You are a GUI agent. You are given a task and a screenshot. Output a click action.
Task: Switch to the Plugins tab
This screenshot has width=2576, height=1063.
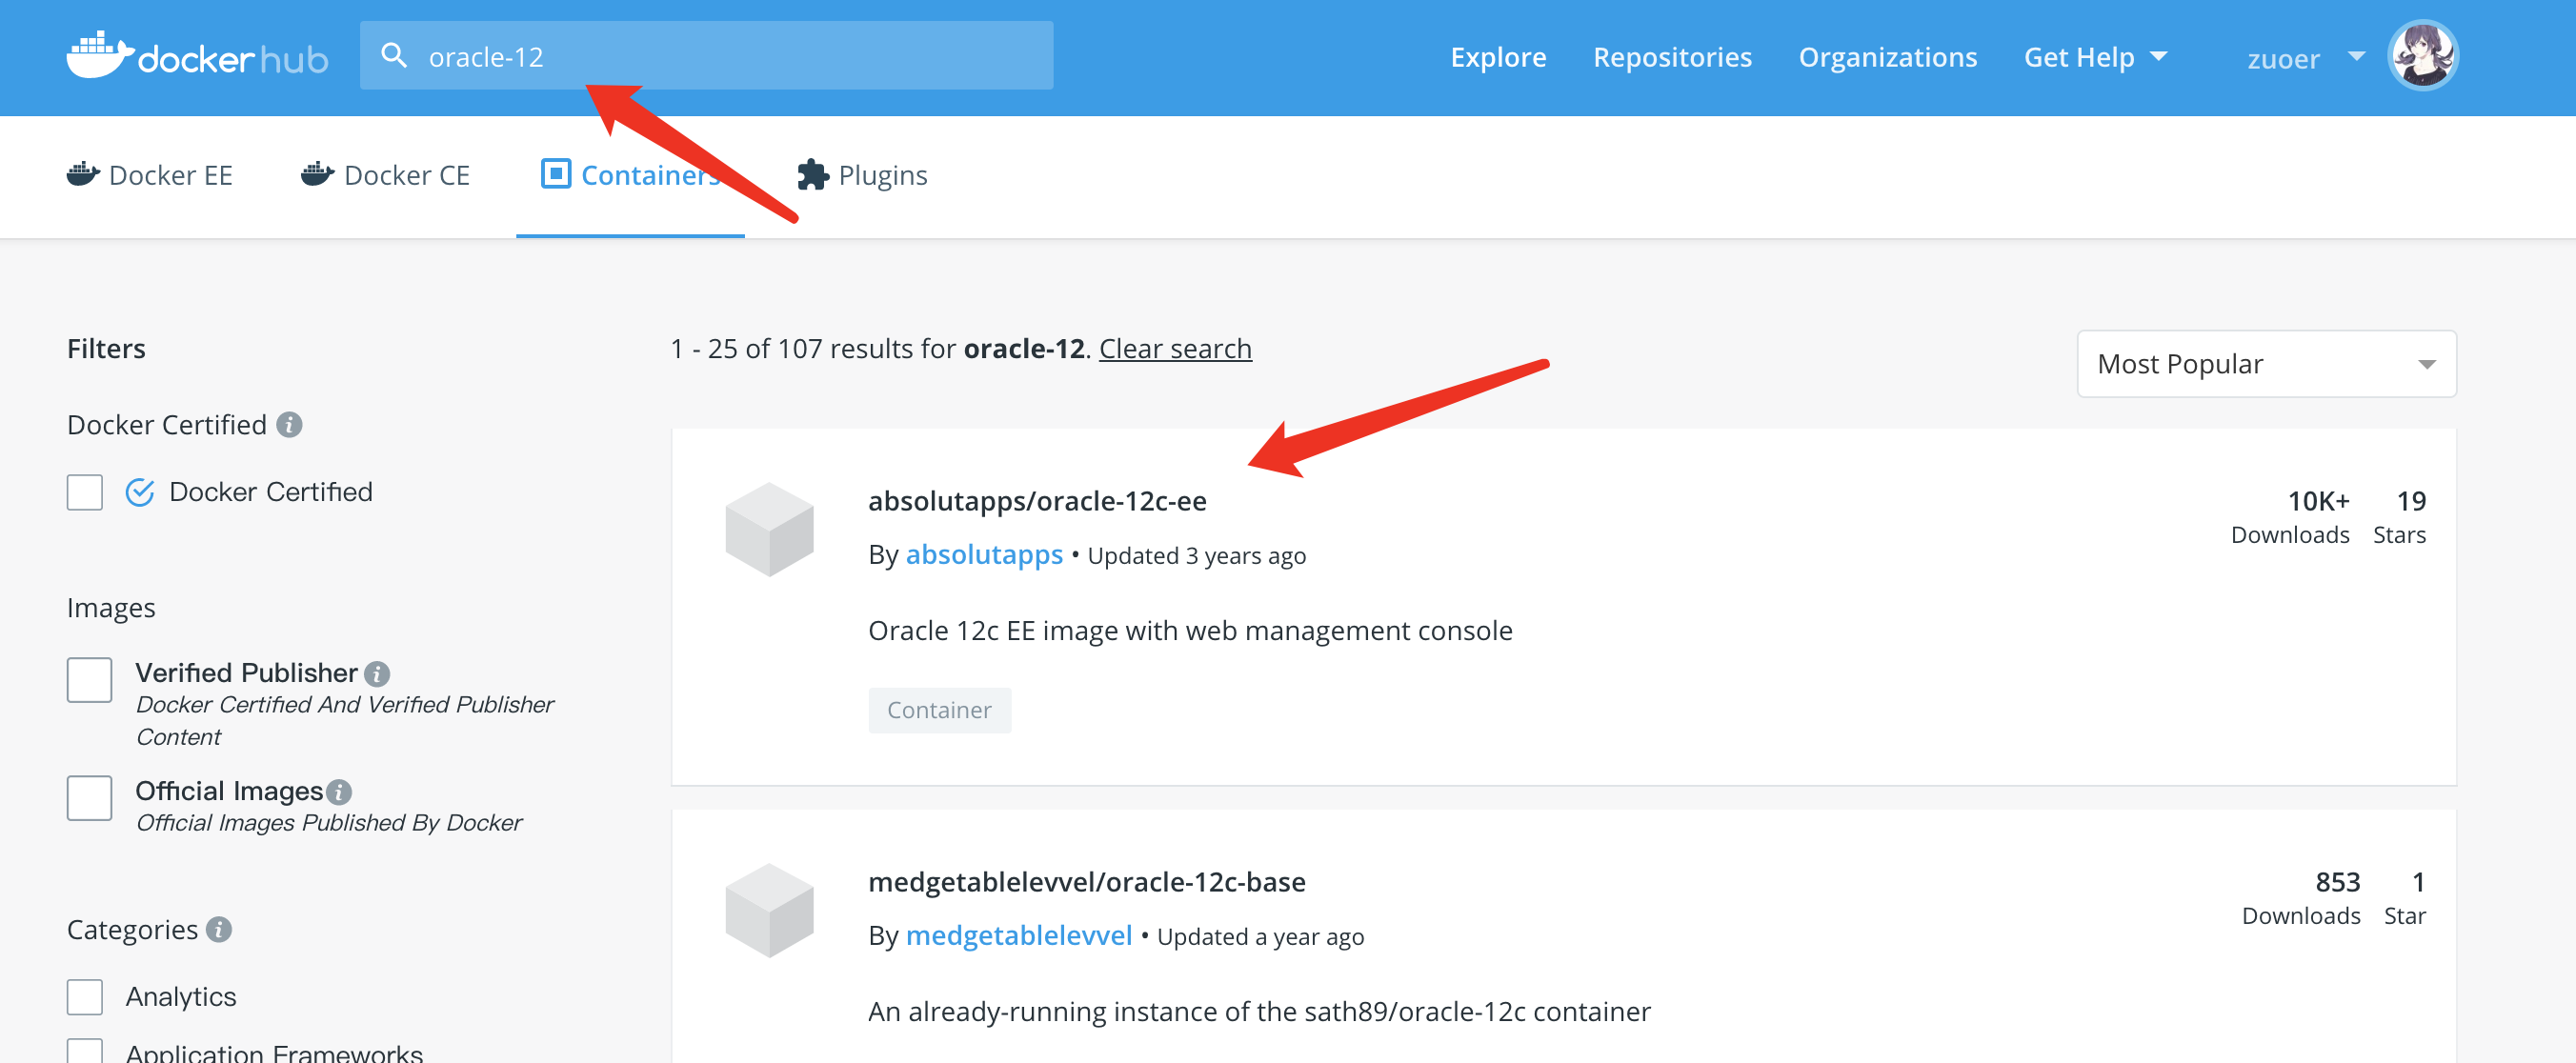click(x=862, y=175)
